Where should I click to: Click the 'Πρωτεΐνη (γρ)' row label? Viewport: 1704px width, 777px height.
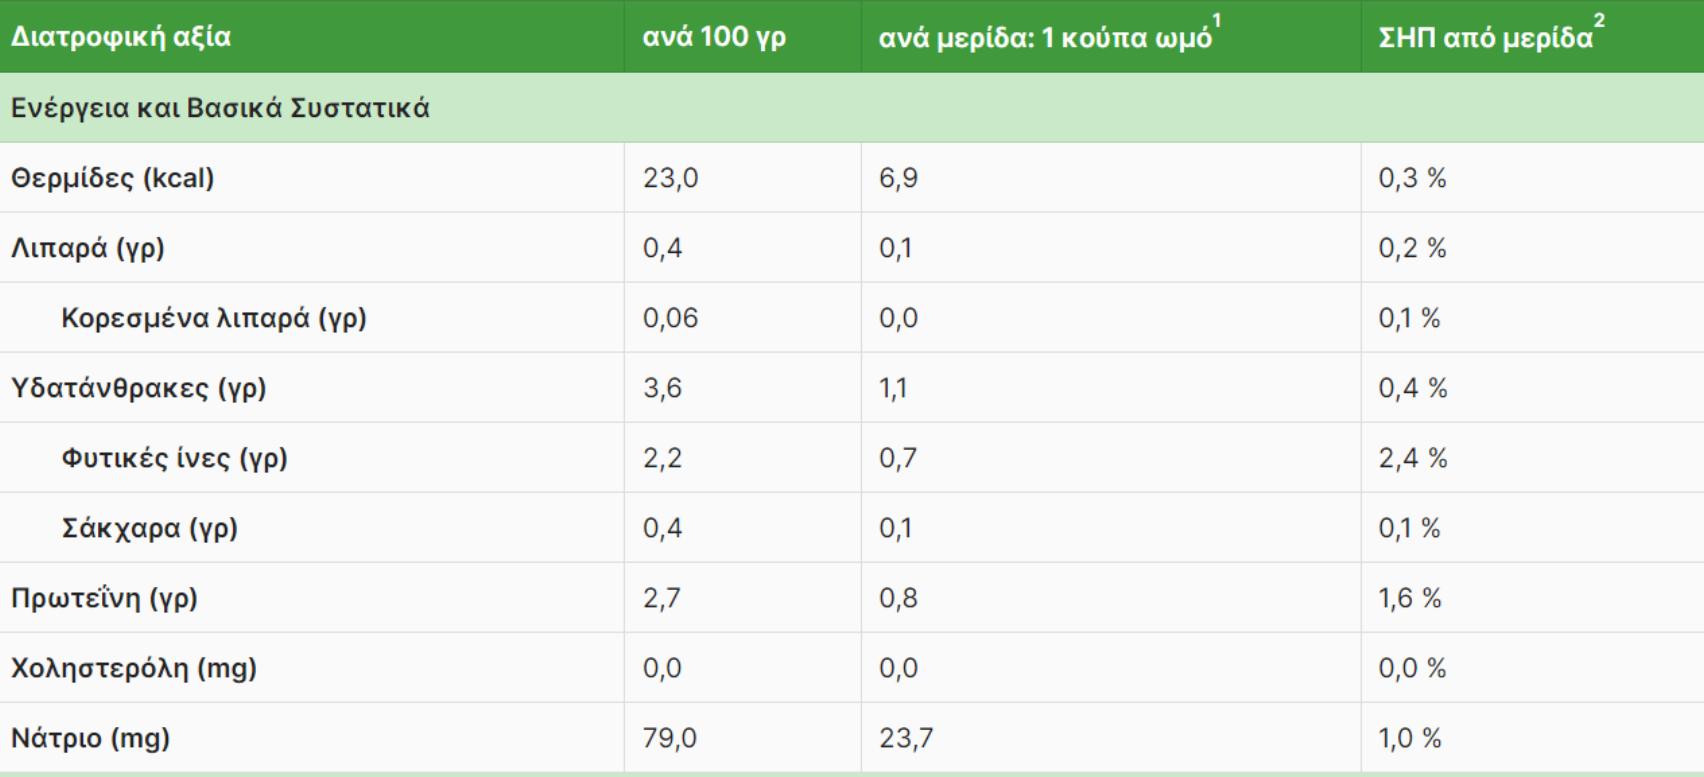click(x=104, y=598)
